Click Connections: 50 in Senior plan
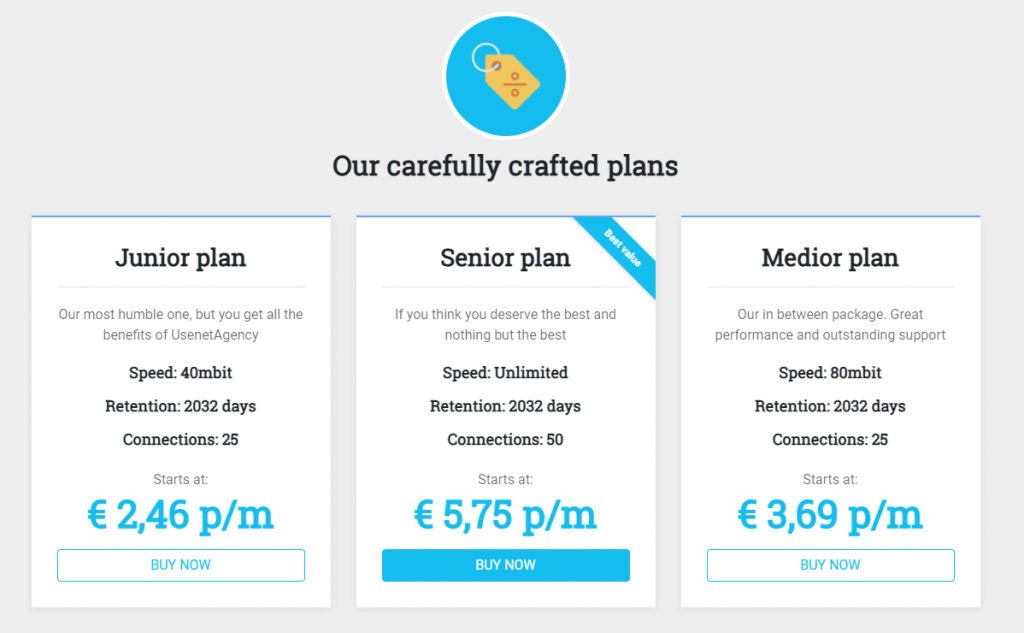Screen dimensions: 1024x633 pyautogui.click(x=505, y=440)
